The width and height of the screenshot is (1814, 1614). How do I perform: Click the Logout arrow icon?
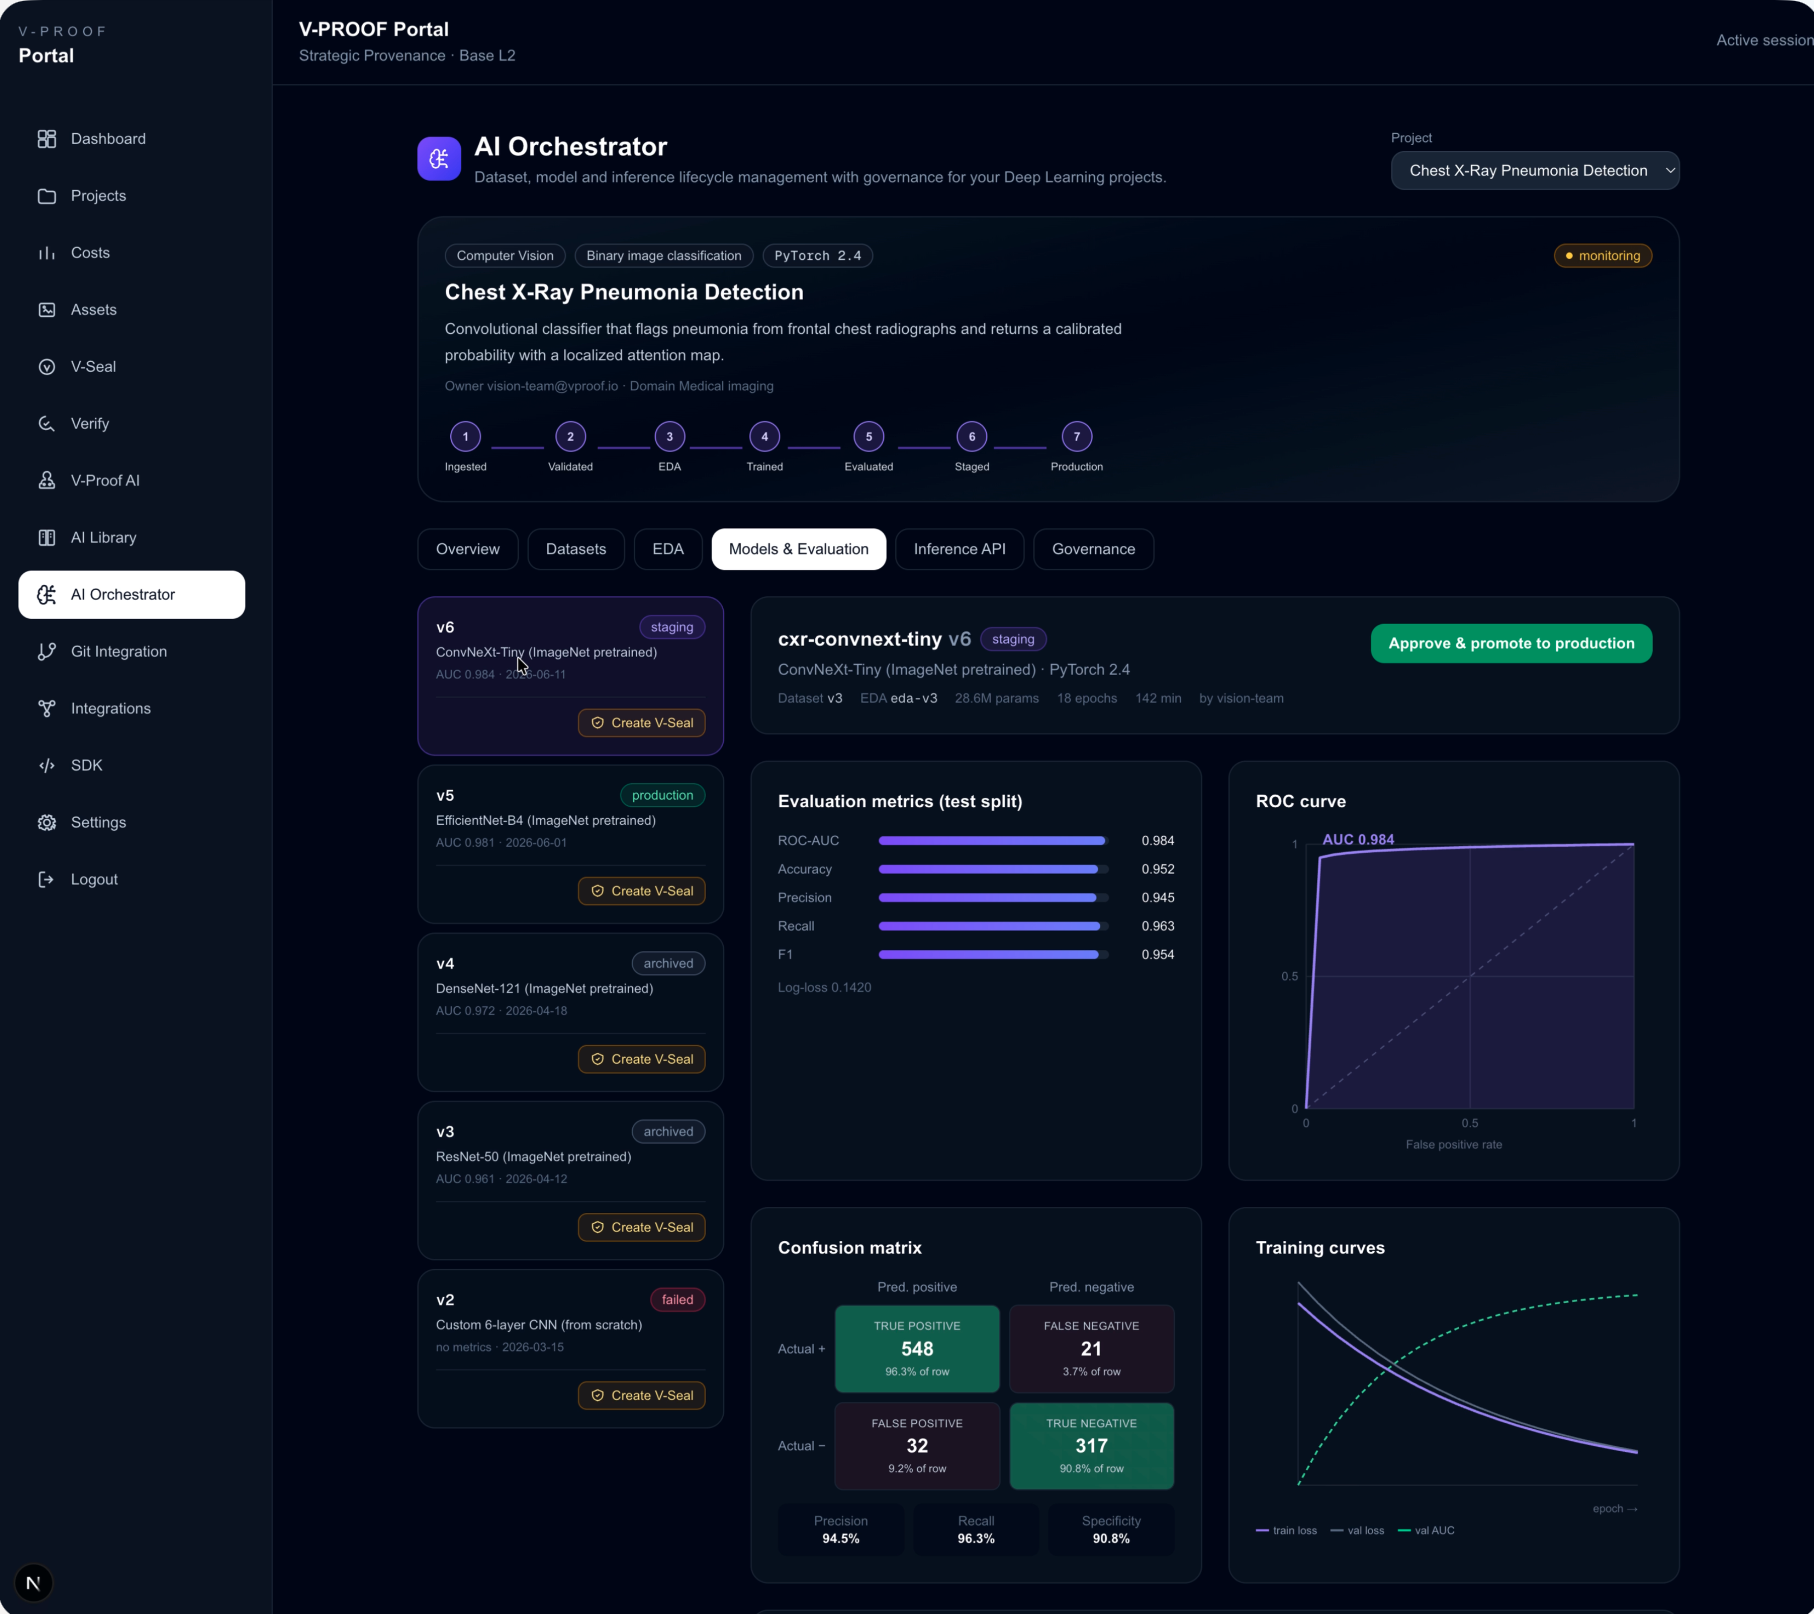(x=47, y=880)
